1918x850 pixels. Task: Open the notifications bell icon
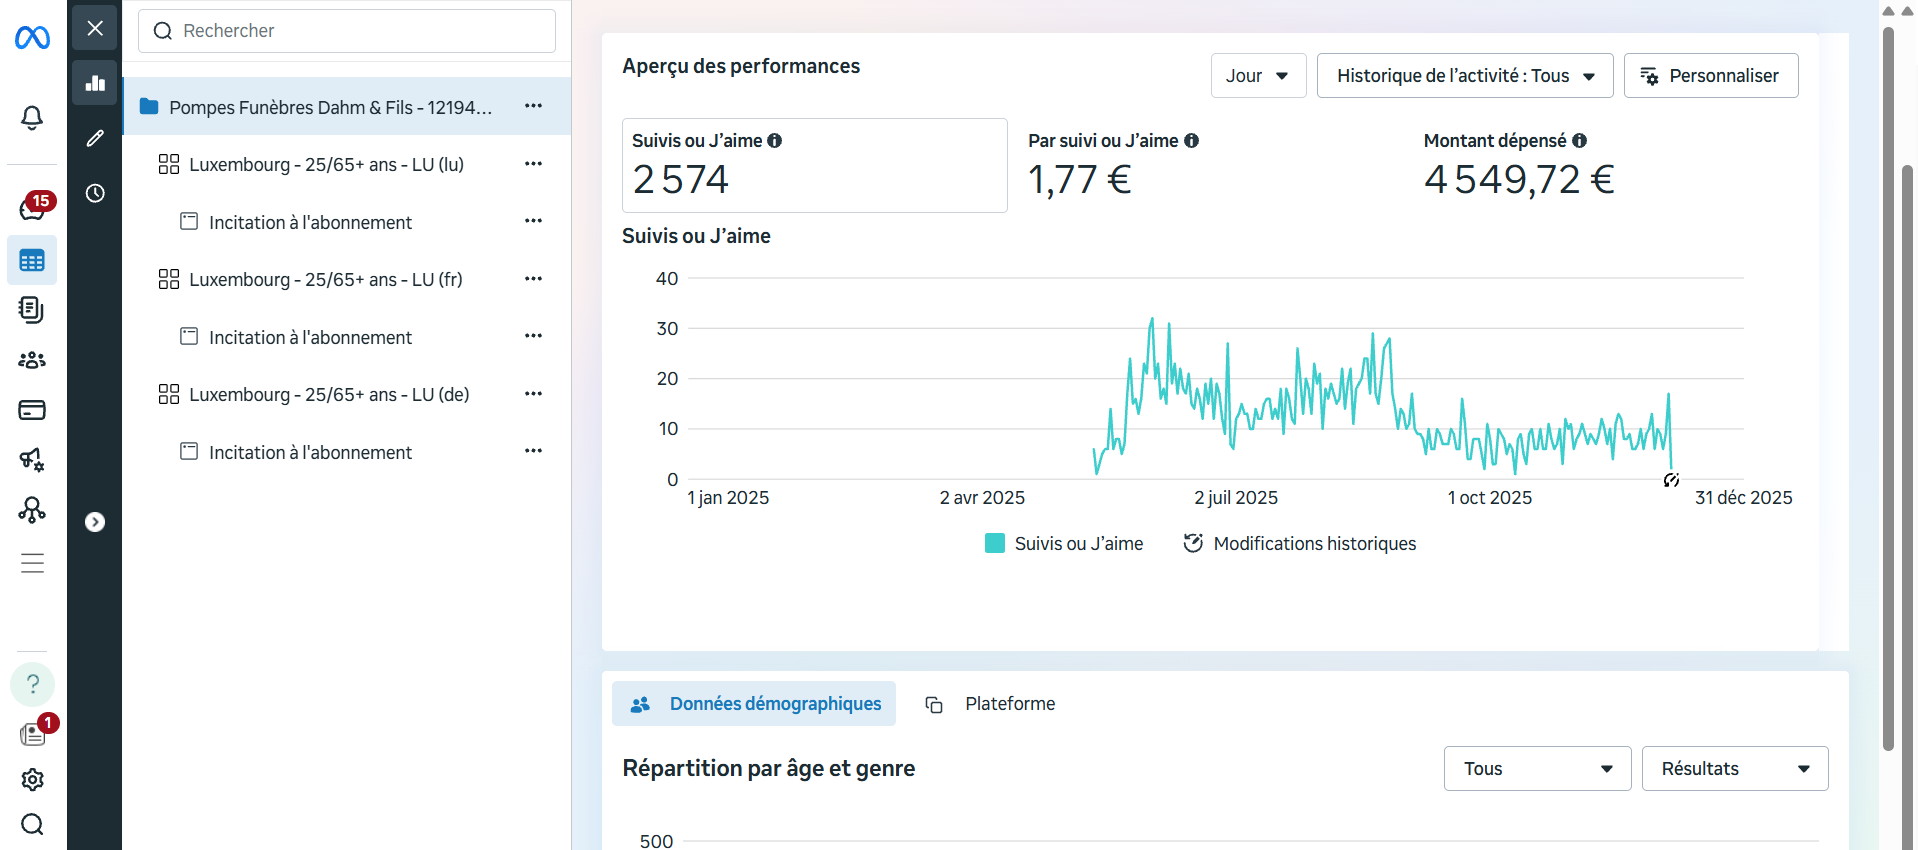[32, 118]
